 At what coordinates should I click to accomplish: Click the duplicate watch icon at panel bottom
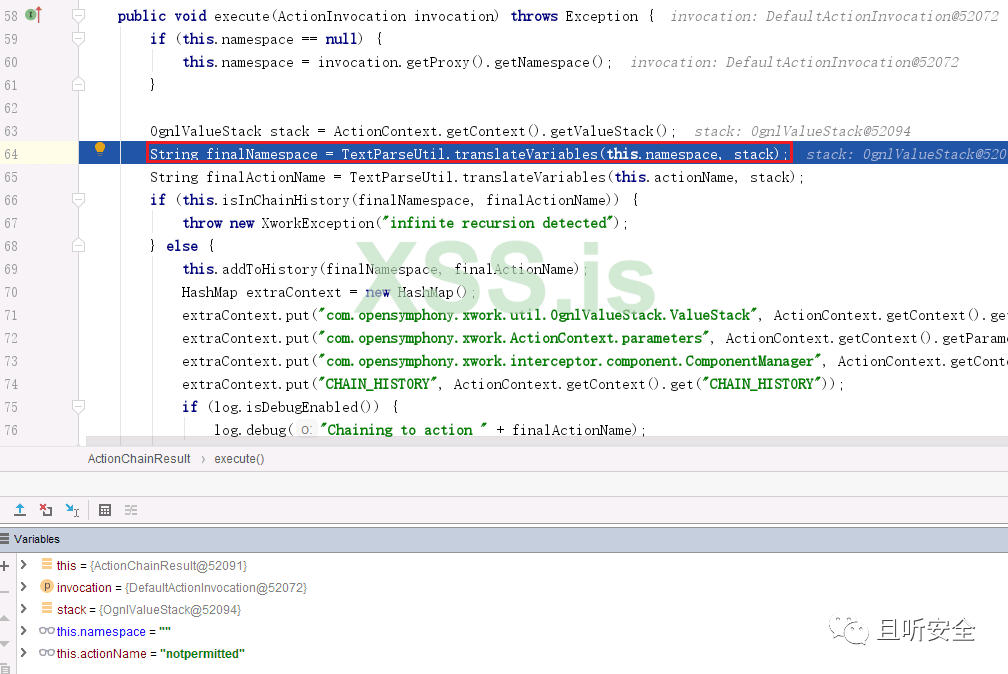click(4, 669)
